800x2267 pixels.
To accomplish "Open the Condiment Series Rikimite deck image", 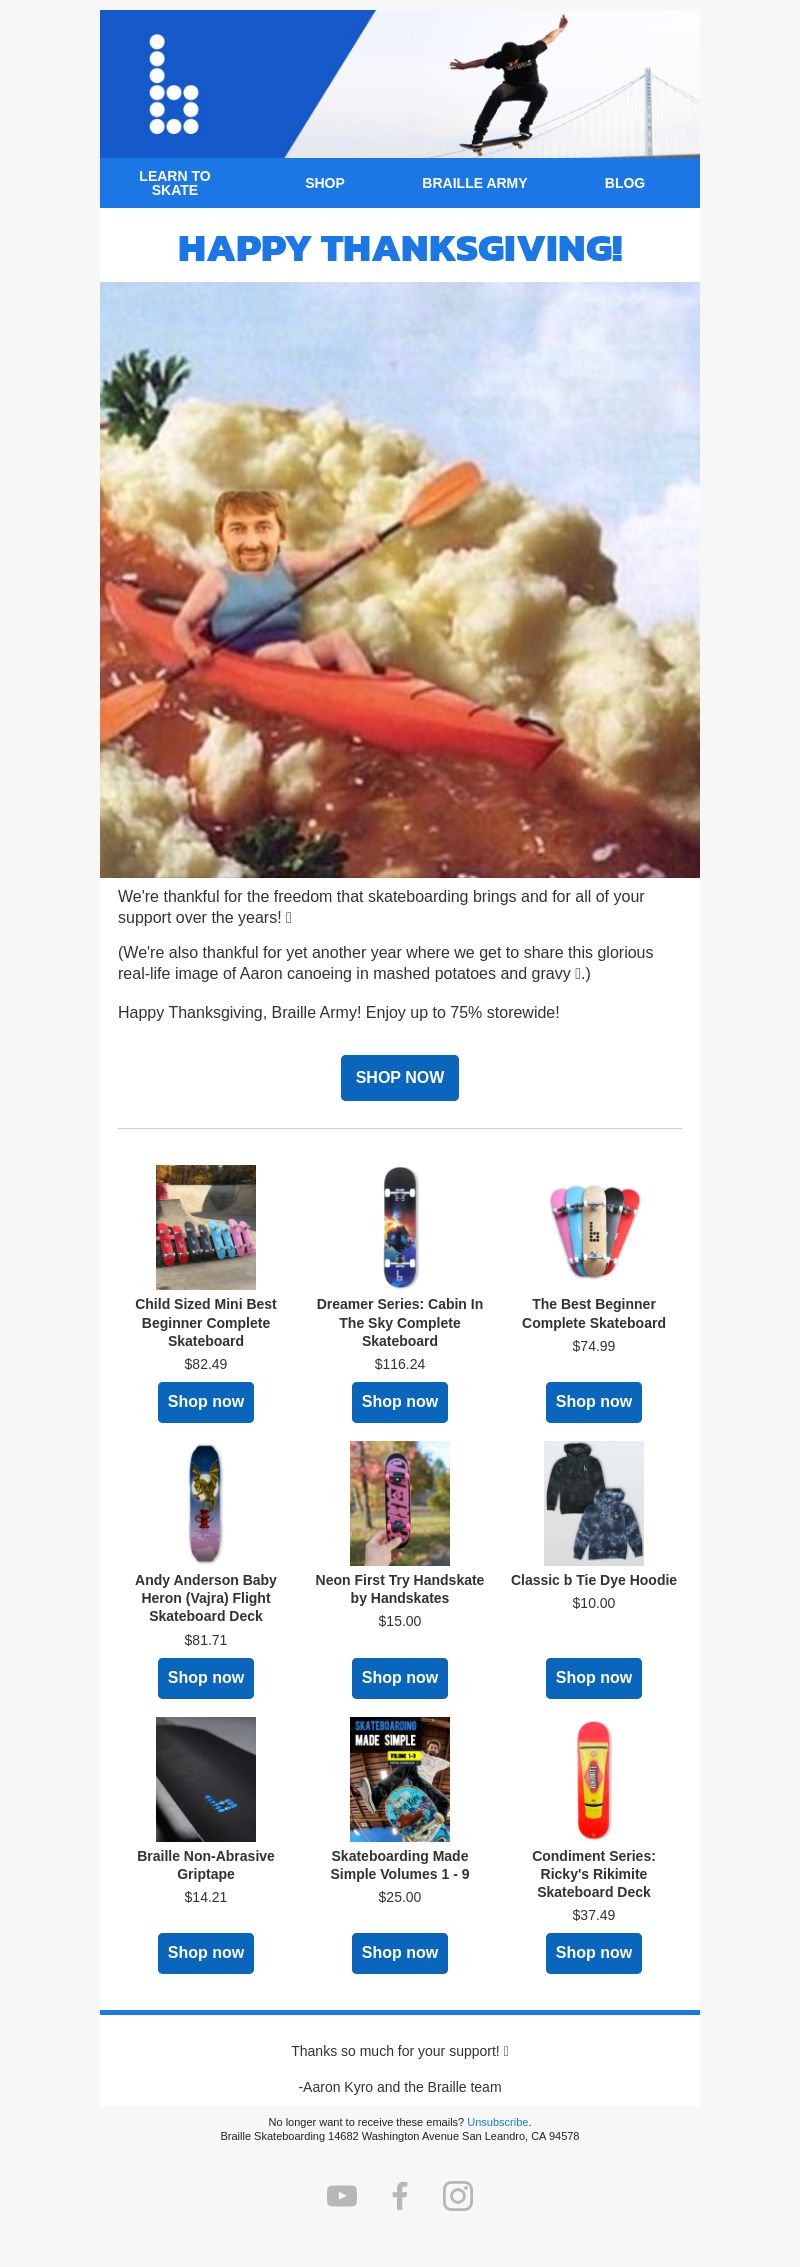I will (x=594, y=1779).
